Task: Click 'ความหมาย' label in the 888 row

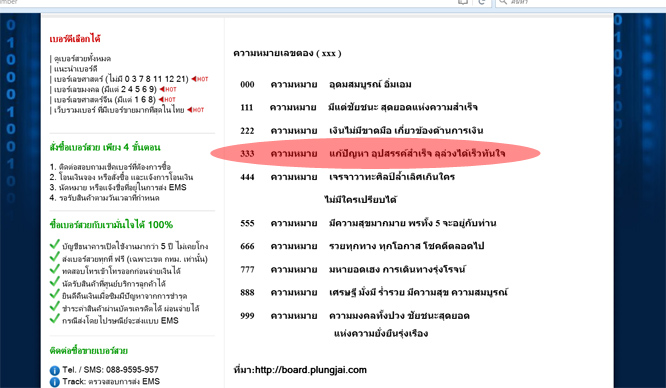Action: [x=294, y=292]
